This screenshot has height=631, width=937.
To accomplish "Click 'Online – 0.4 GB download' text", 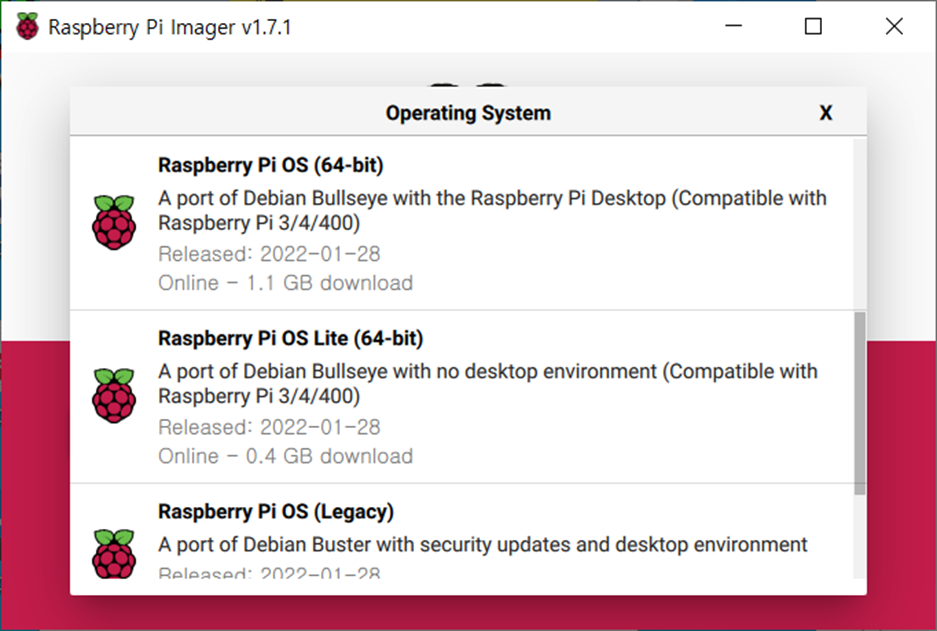I will click(x=286, y=456).
